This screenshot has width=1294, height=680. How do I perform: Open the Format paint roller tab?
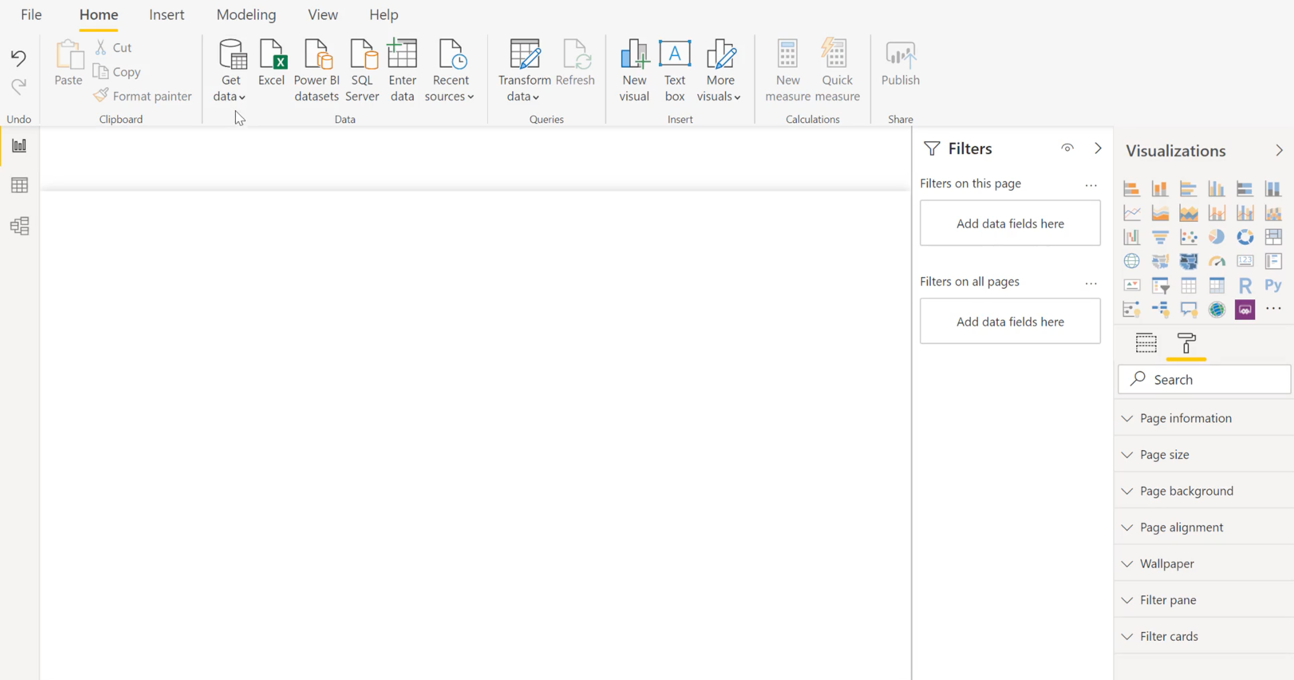pyautogui.click(x=1187, y=343)
